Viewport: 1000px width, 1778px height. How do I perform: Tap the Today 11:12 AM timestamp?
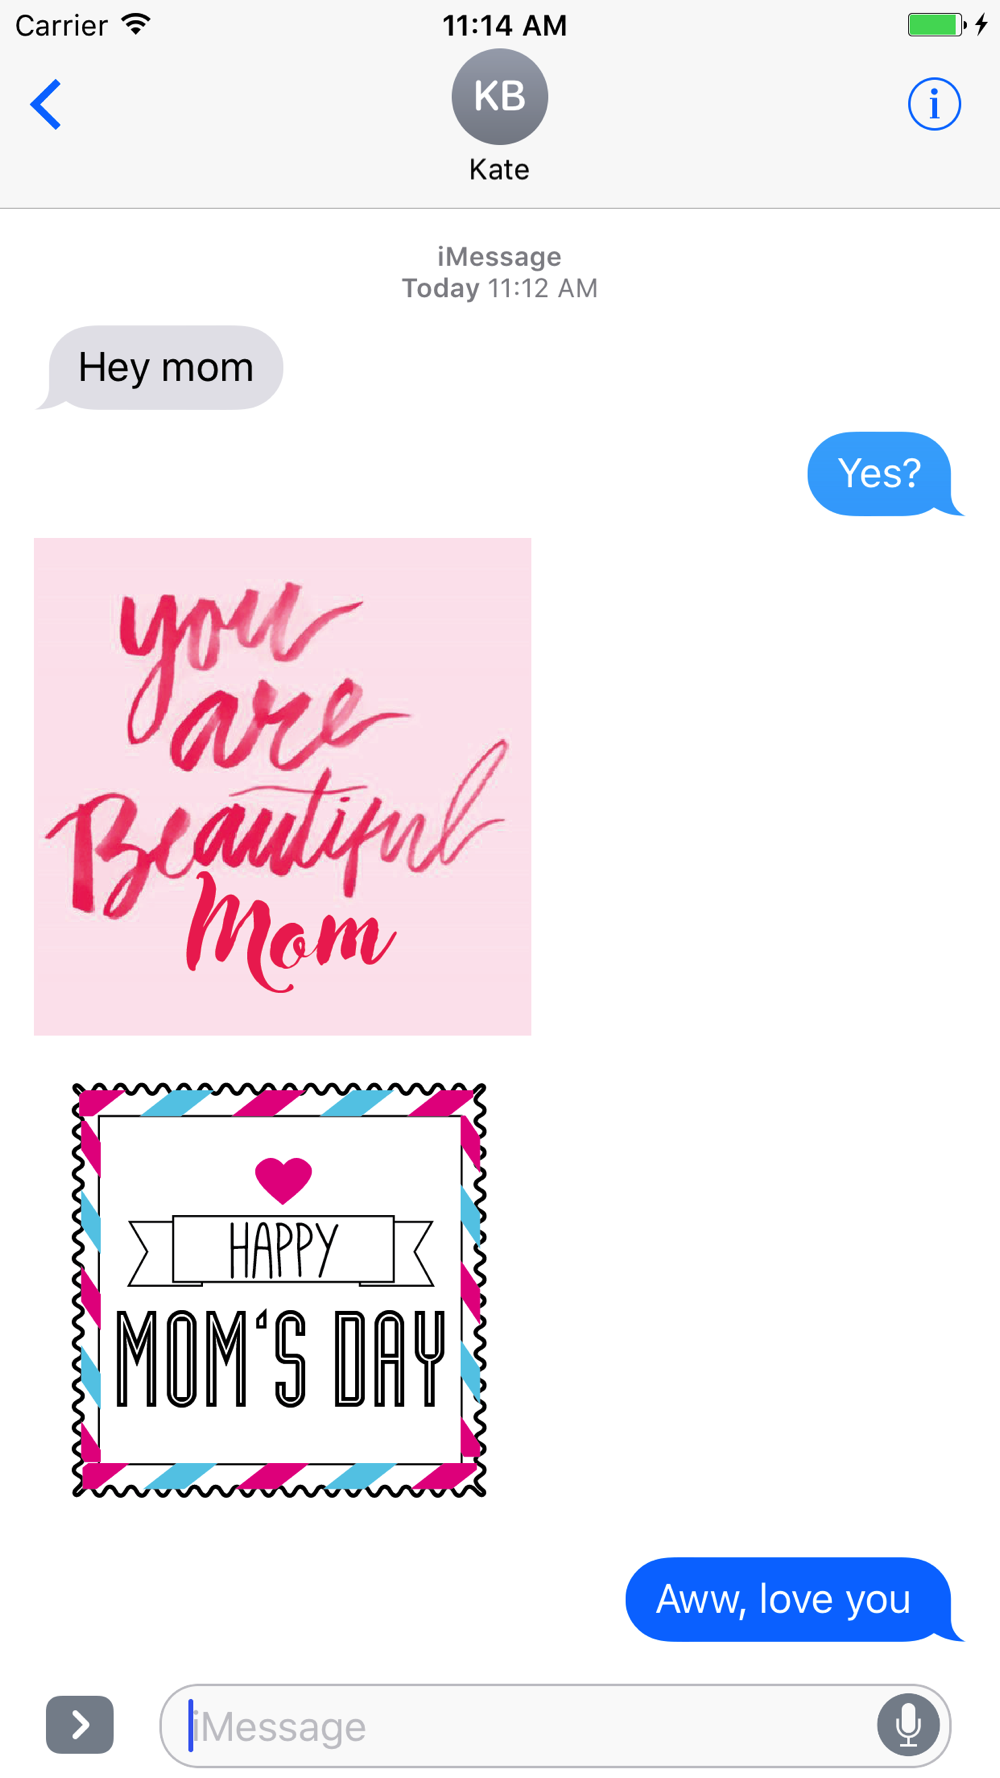(499, 288)
